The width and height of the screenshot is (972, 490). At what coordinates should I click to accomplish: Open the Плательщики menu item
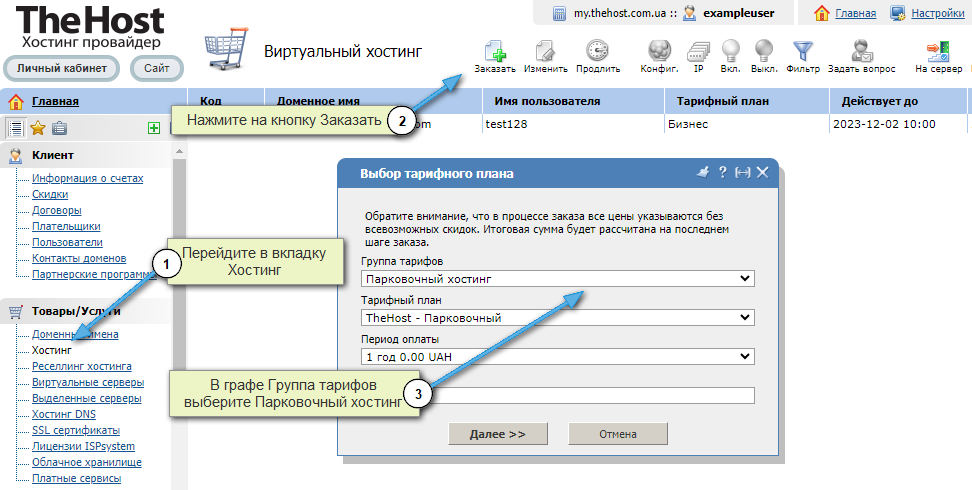click(x=66, y=226)
